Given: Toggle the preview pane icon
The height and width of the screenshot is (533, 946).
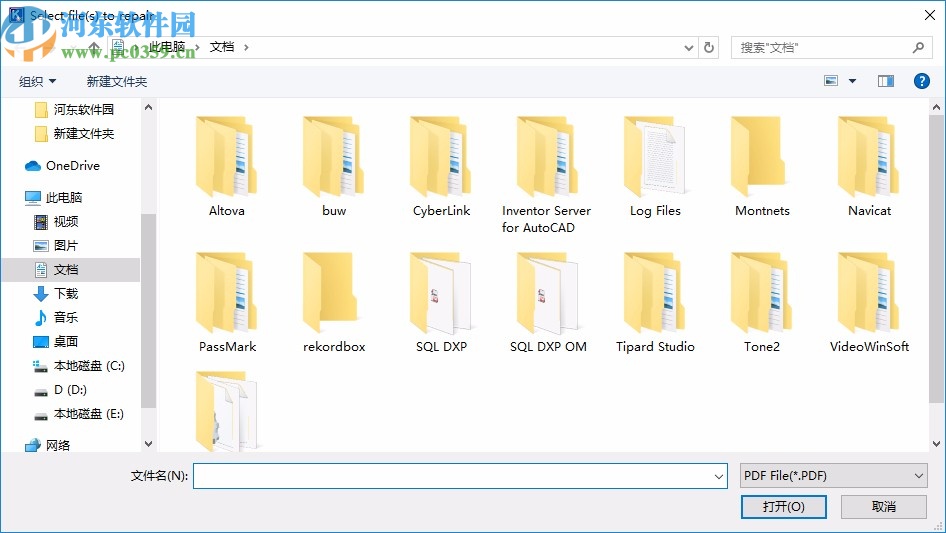Looking at the screenshot, I should (x=886, y=81).
